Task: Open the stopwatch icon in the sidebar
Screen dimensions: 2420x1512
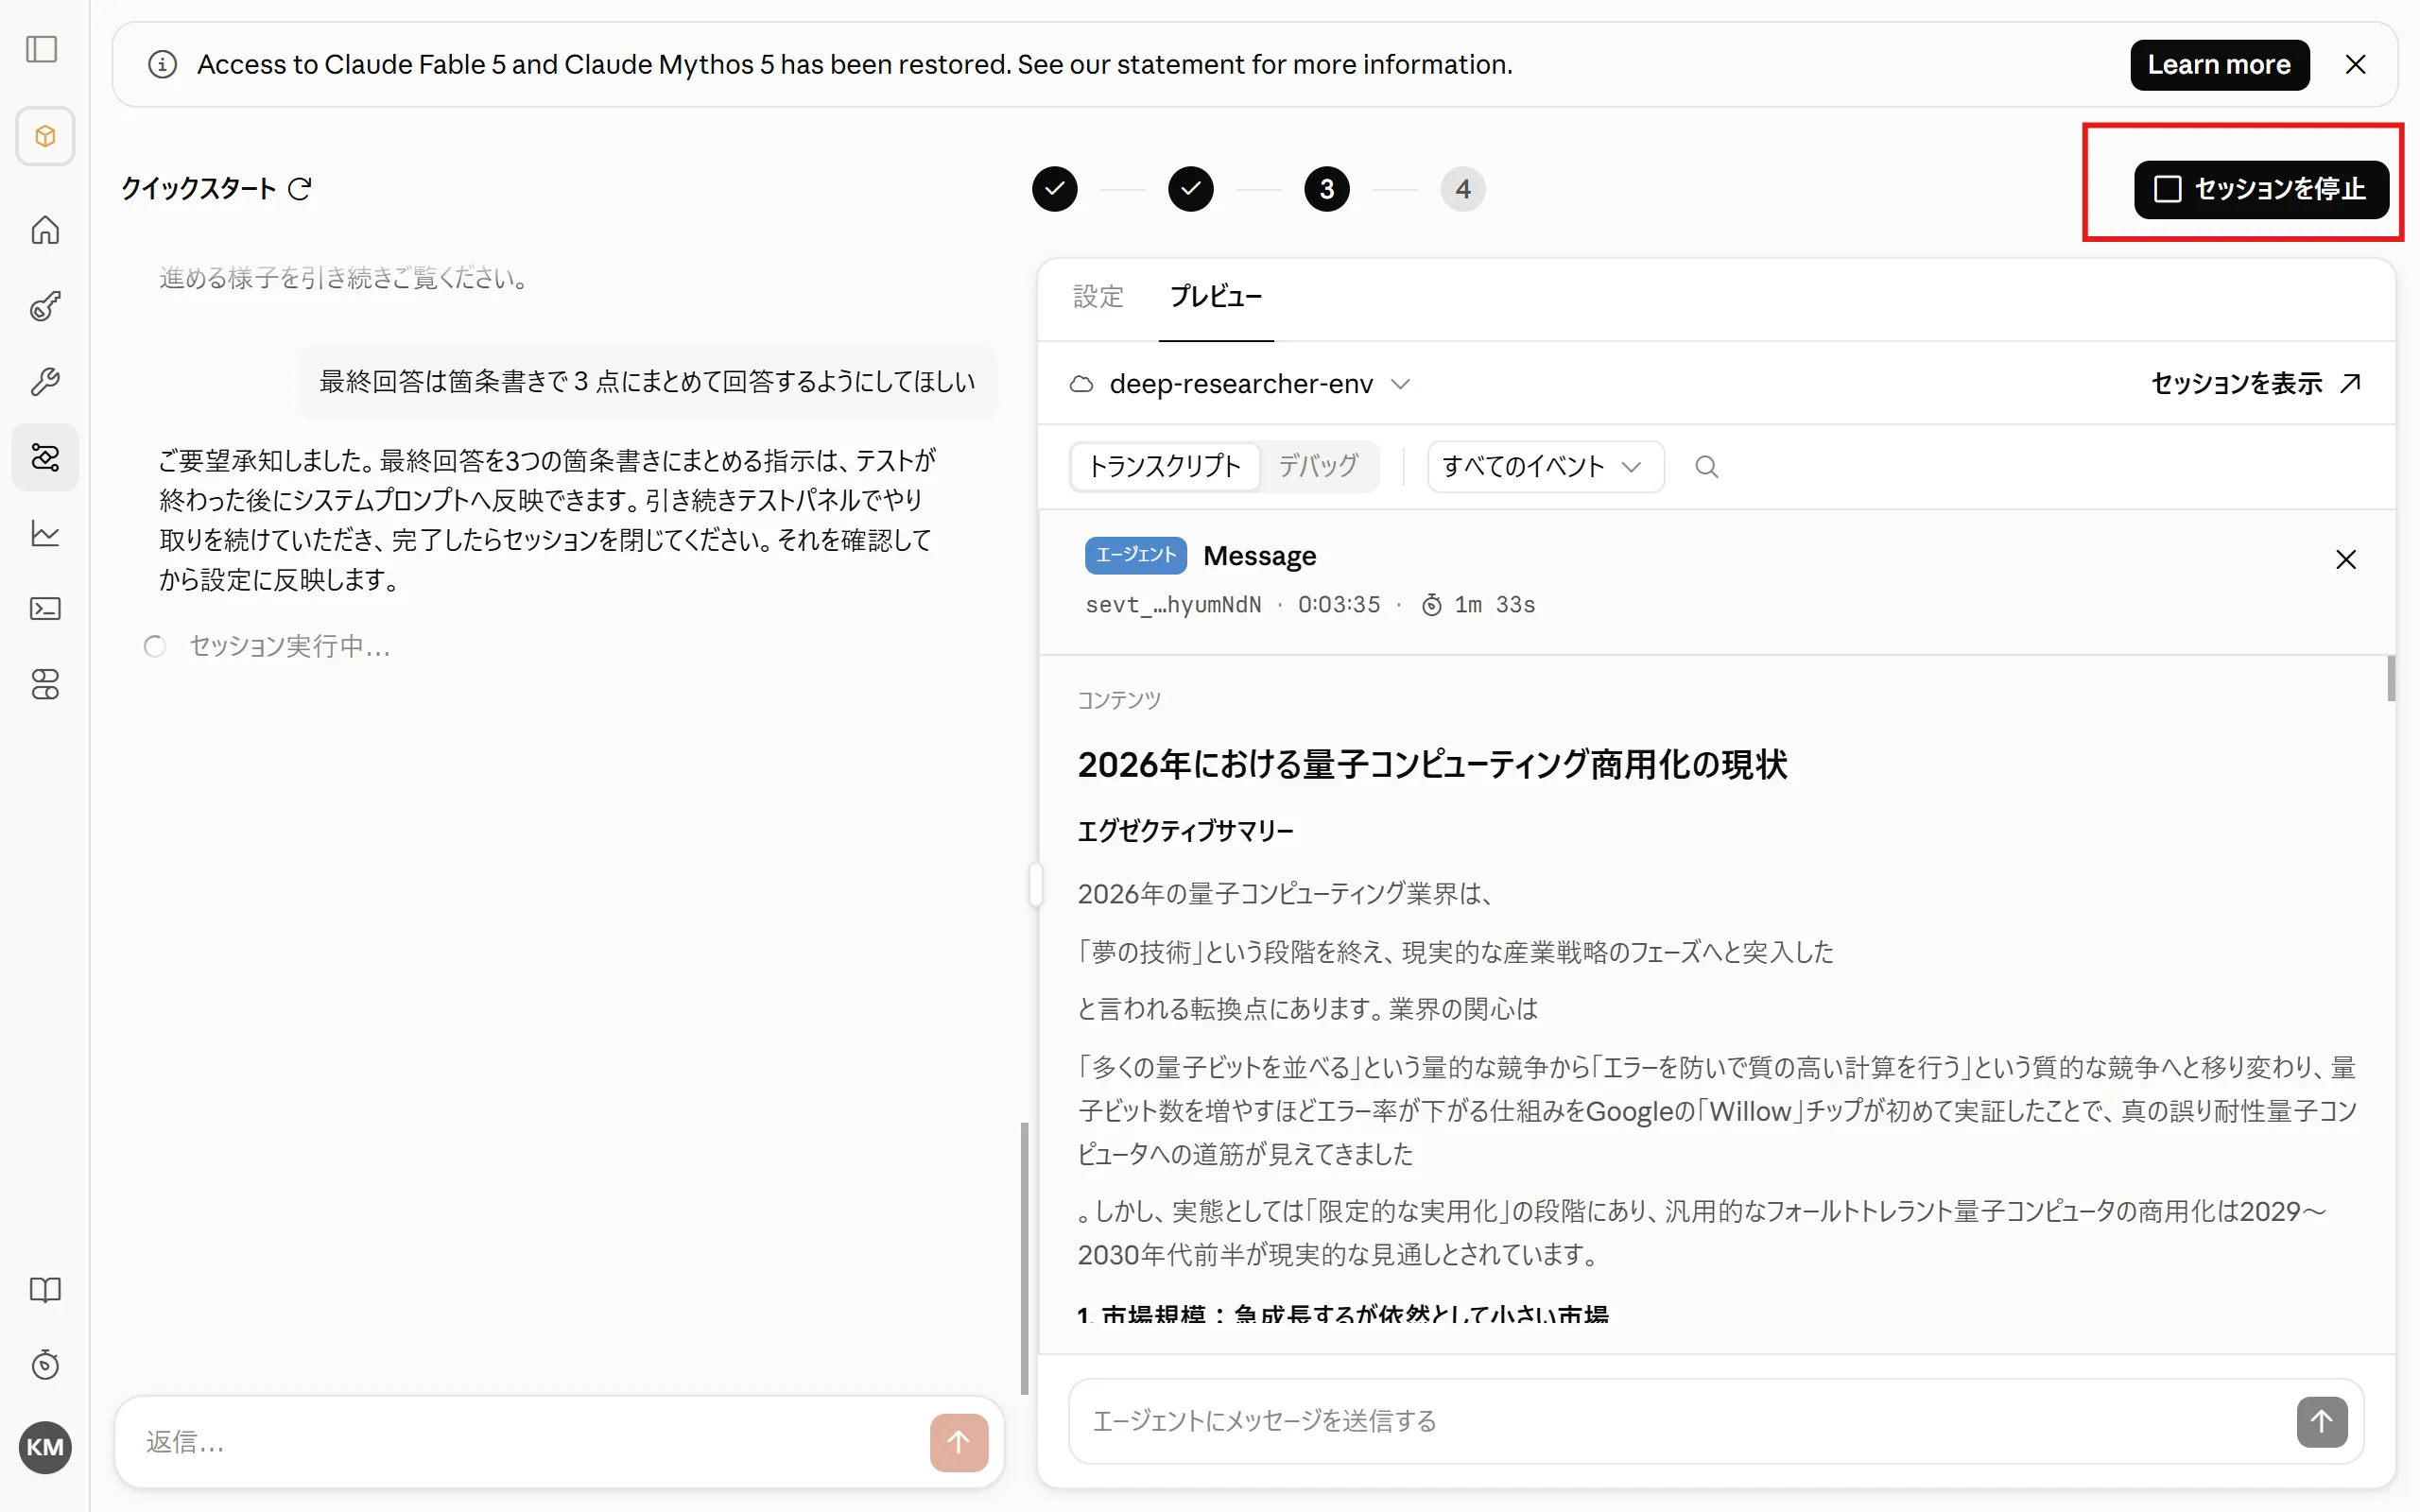Action: pos(45,1365)
